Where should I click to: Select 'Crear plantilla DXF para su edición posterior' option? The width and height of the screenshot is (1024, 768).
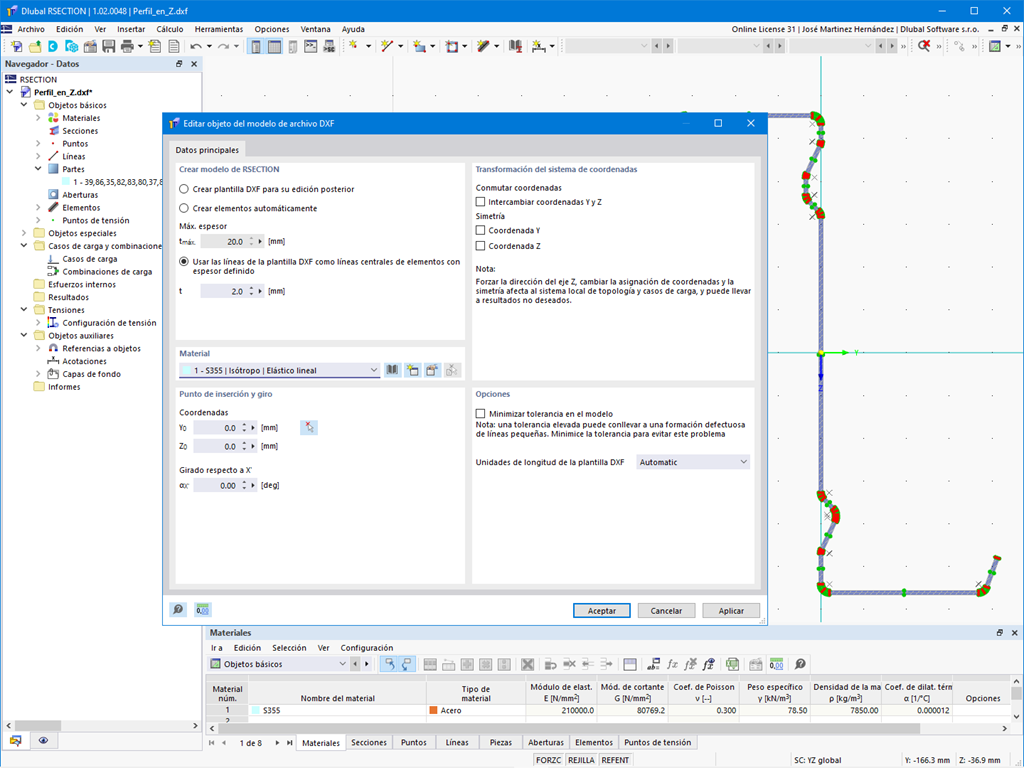[184, 189]
